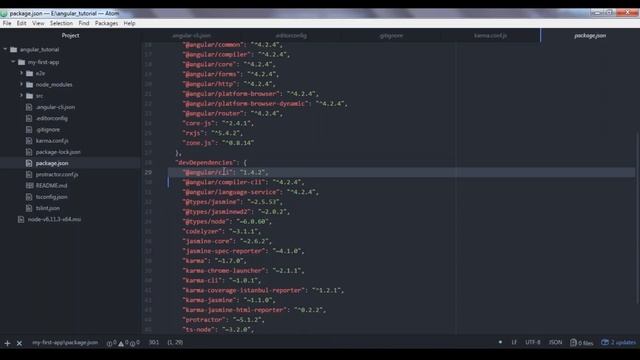Click the node_modules folder icon
The image size is (640, 360).
coord(29,84)
